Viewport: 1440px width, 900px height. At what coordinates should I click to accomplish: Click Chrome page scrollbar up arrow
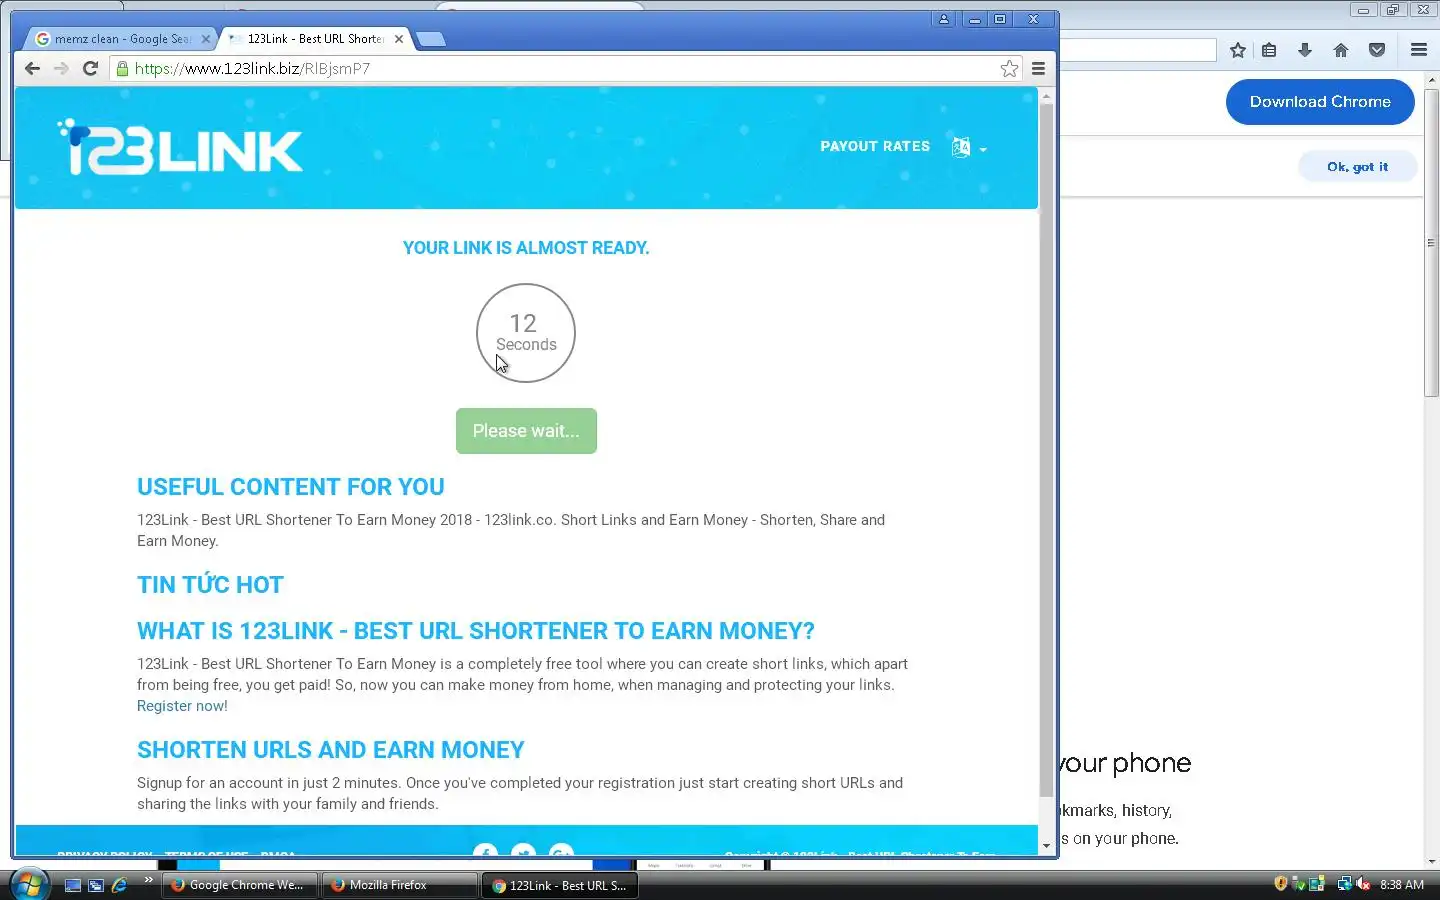1047,96
